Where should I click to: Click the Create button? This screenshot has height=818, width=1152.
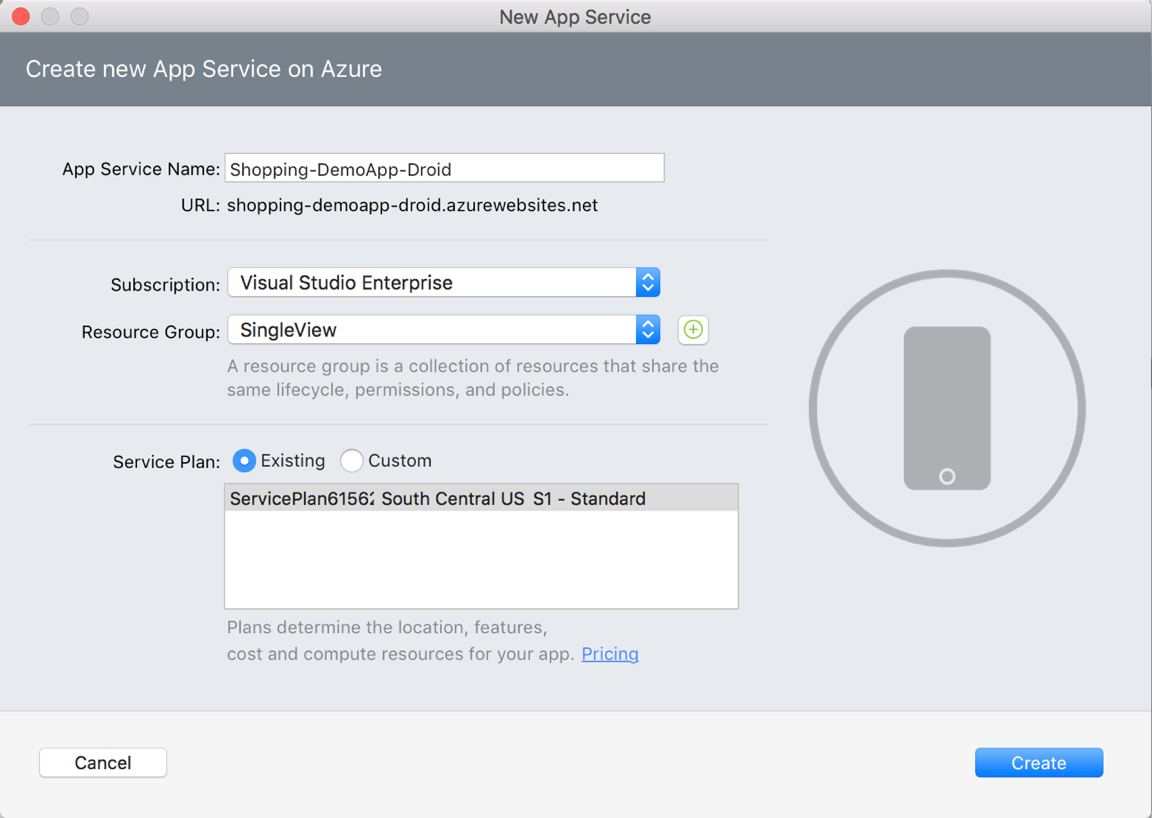(1039, 763)
